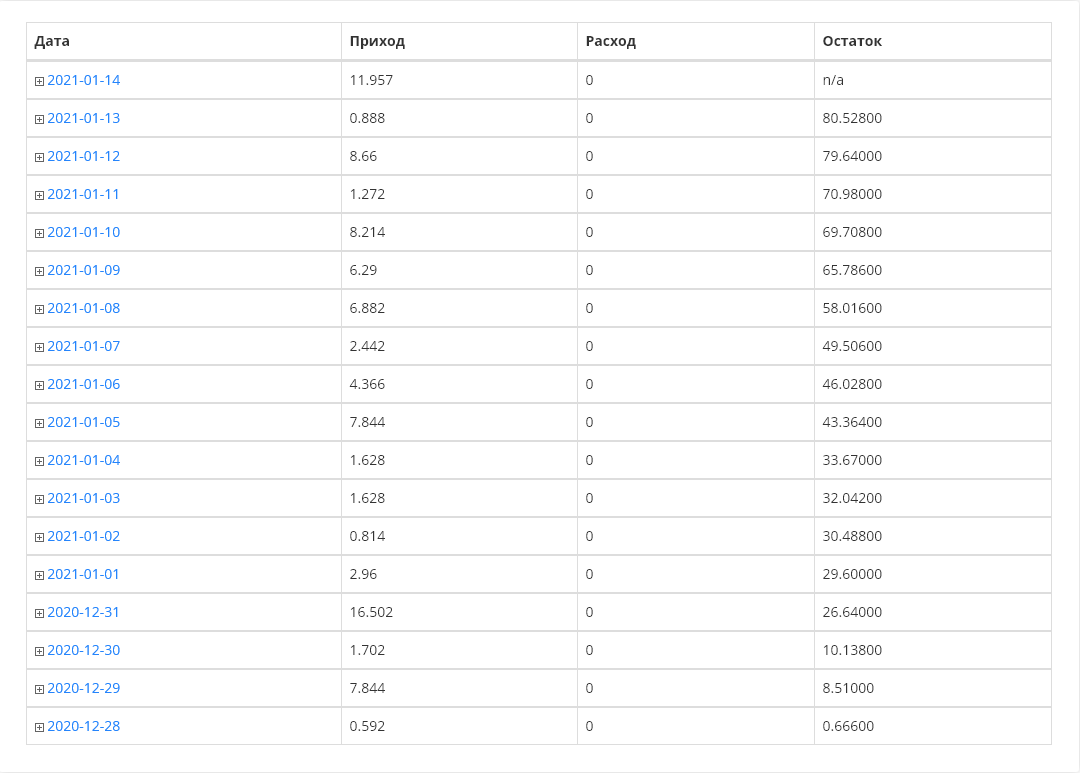Expand the 2021-01-13 row plus icon
The image size is (1080, 773).
click(39, 119)
